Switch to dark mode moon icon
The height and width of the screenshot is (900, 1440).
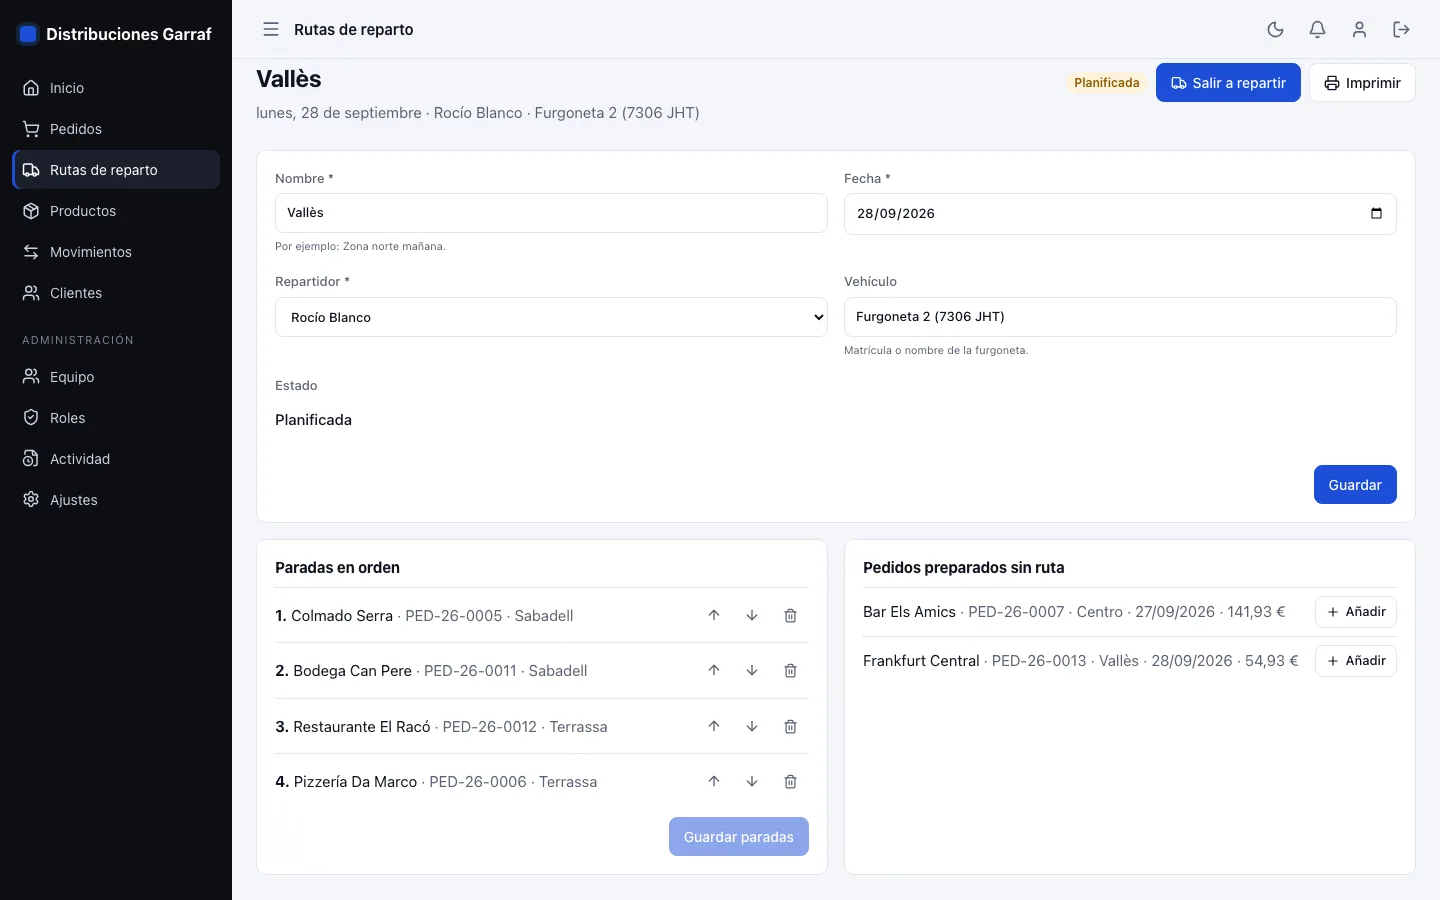click(x=1275, y=30)
